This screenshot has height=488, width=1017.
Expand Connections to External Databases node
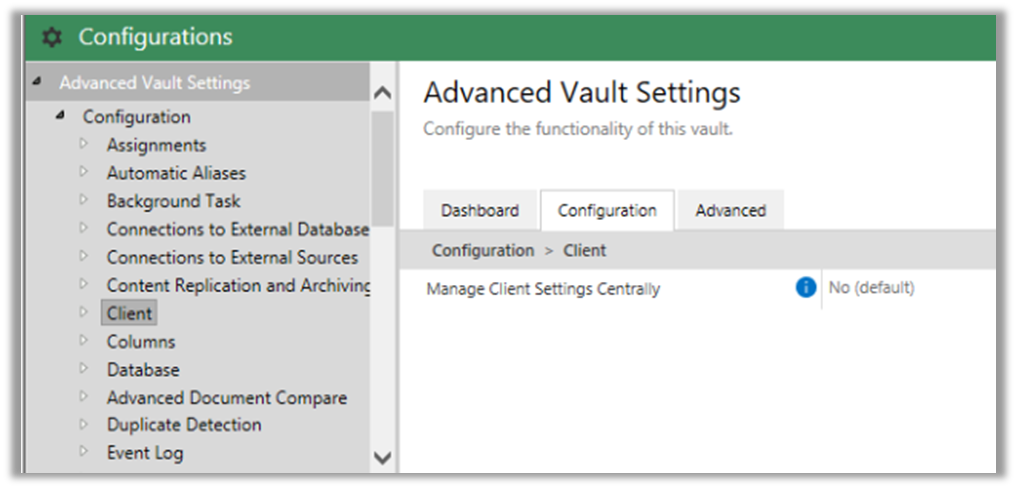tap(83, 228)
